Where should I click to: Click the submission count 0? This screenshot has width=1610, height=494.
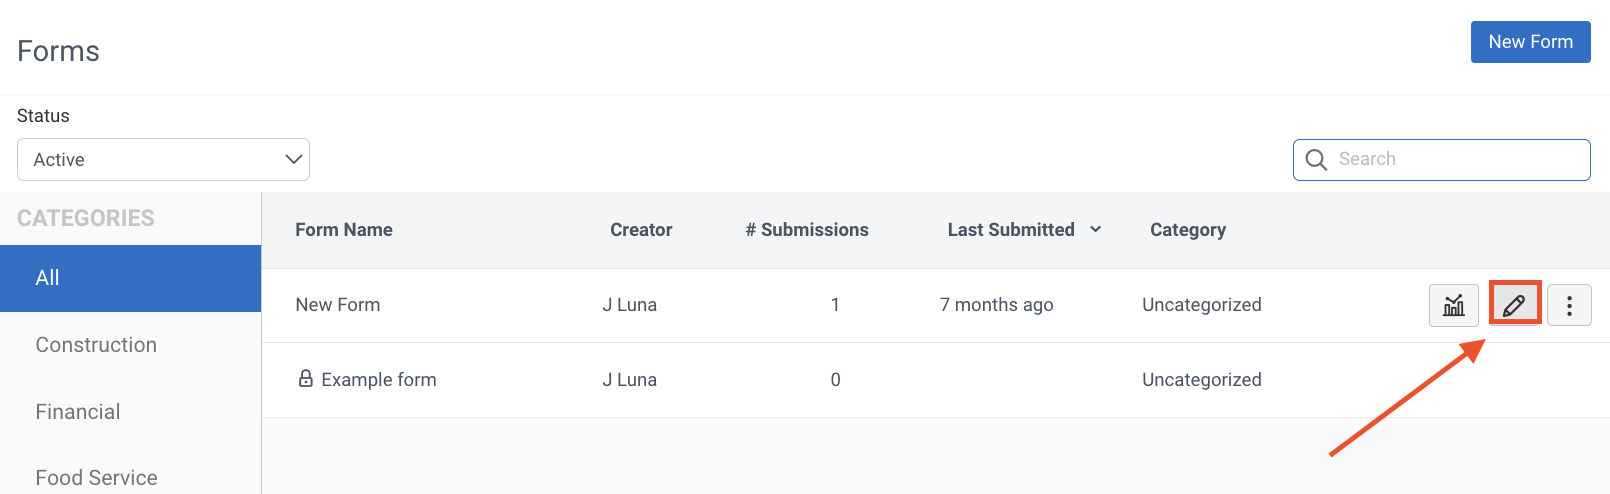coord(835,380)
